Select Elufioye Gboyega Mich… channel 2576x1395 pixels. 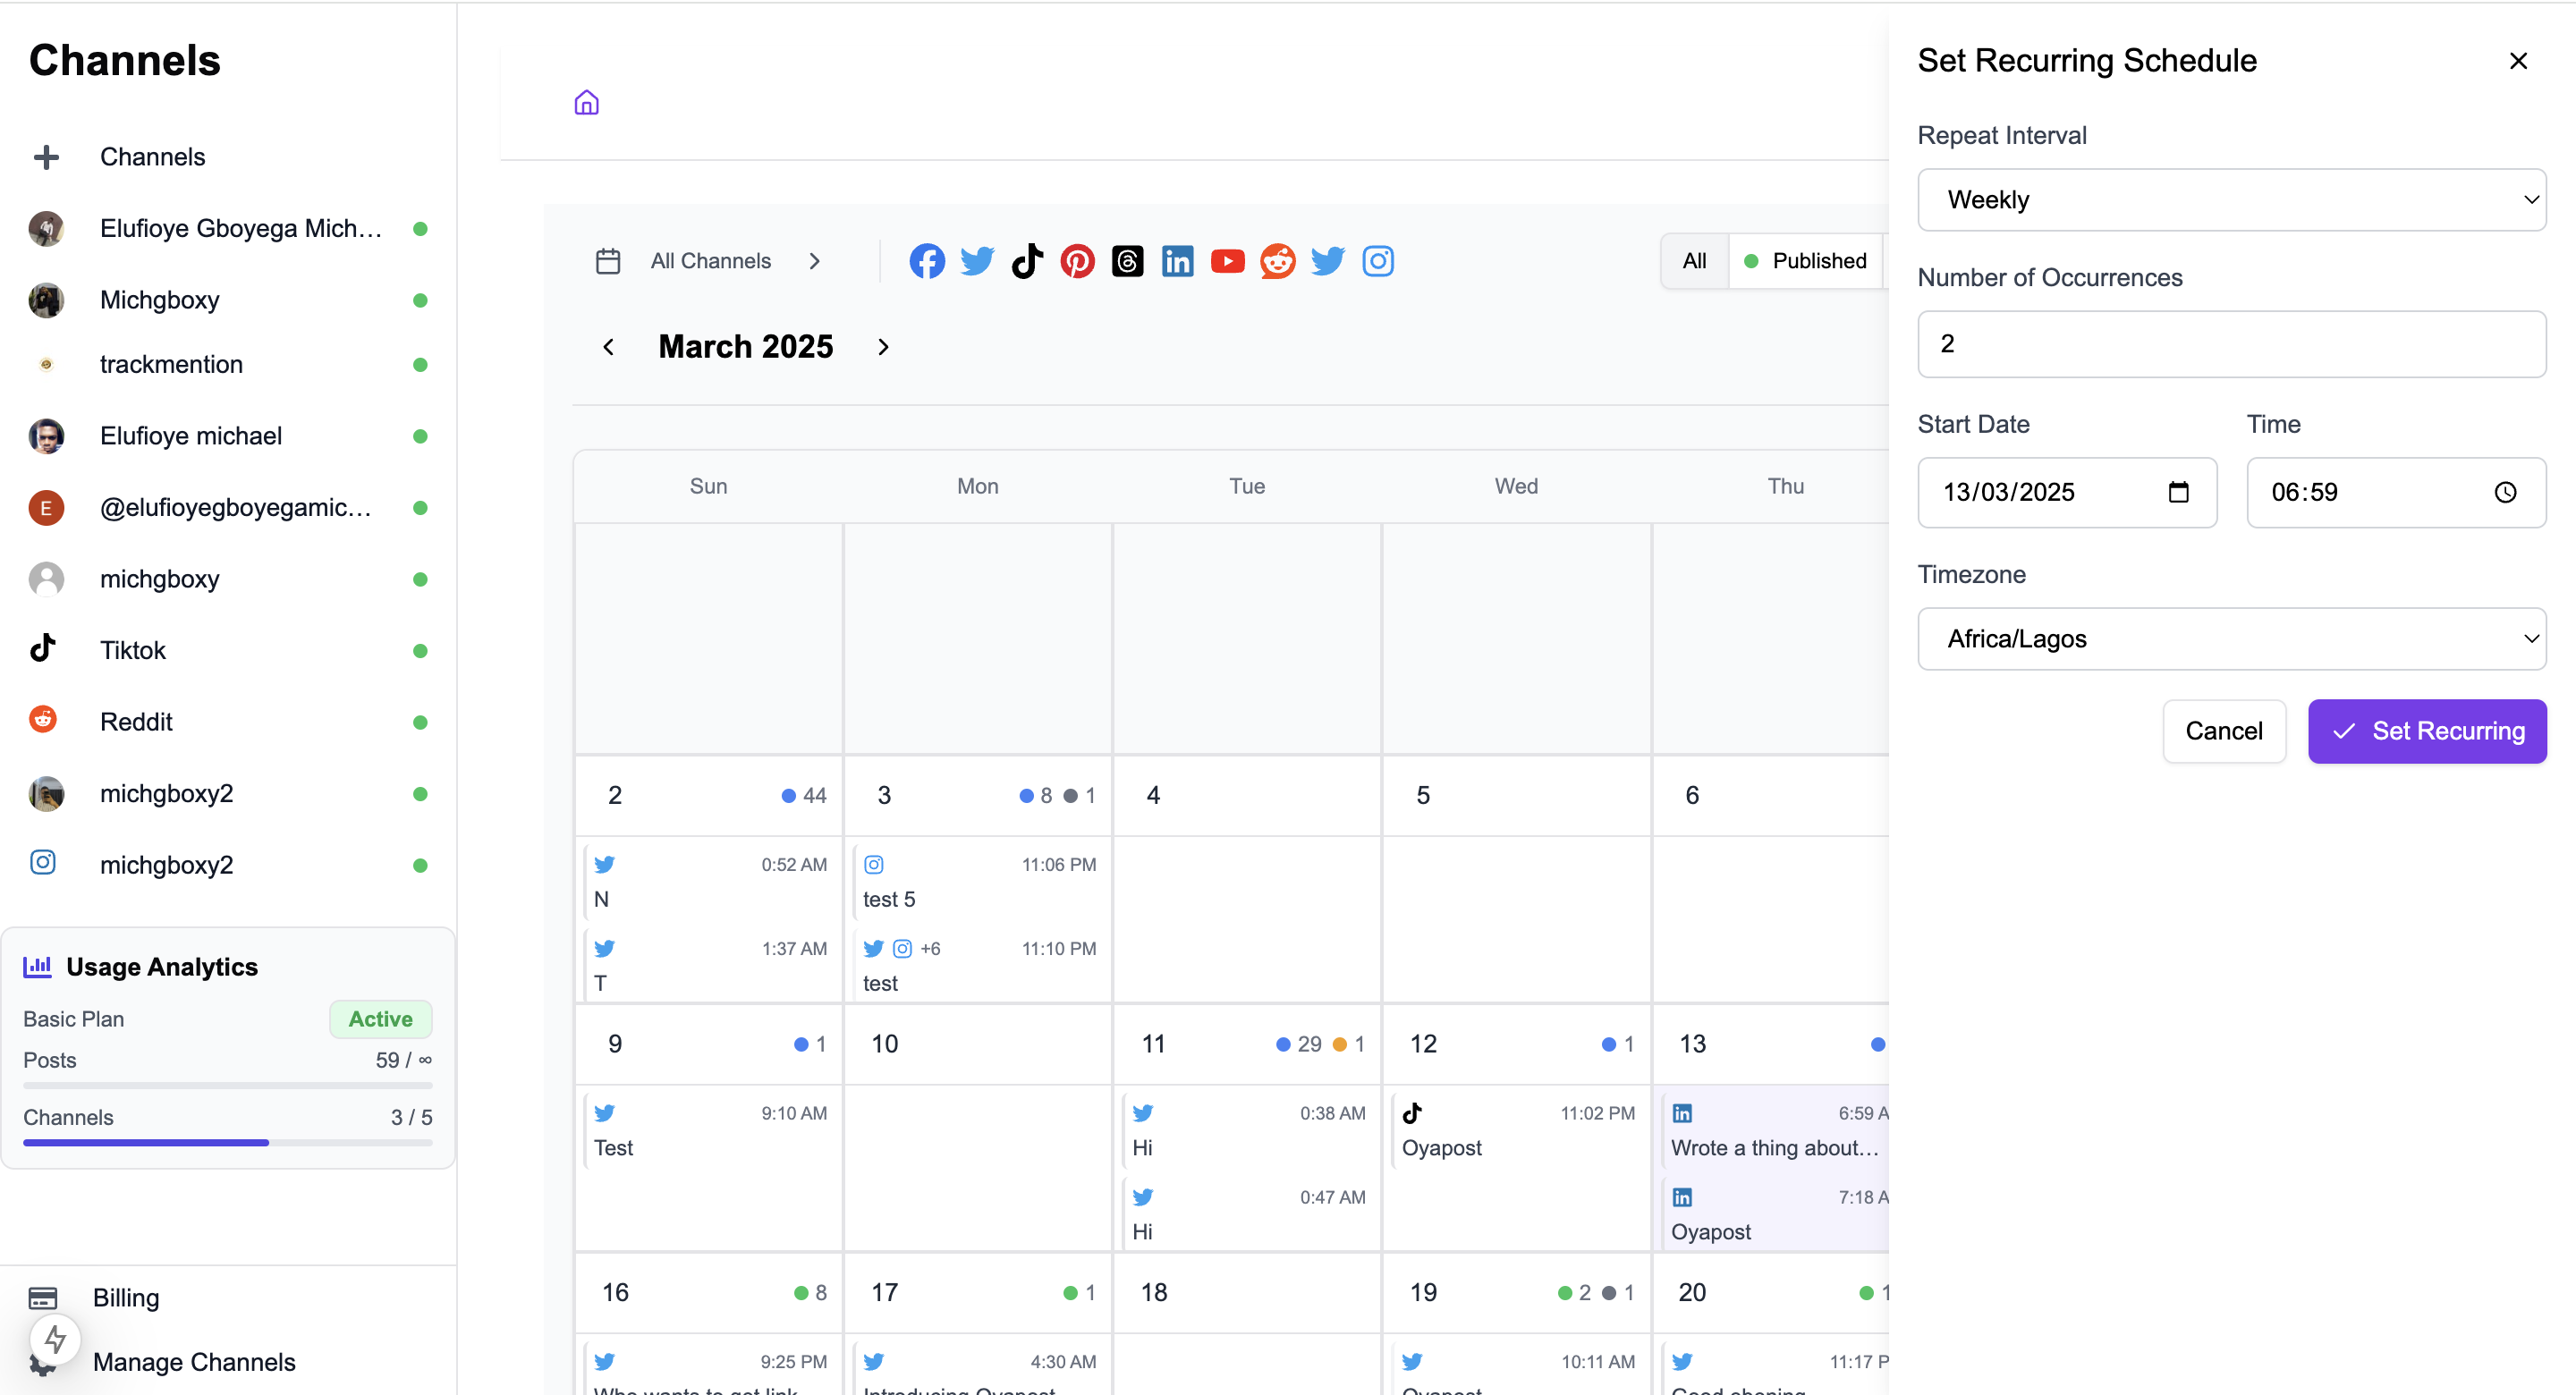(228, 228)
